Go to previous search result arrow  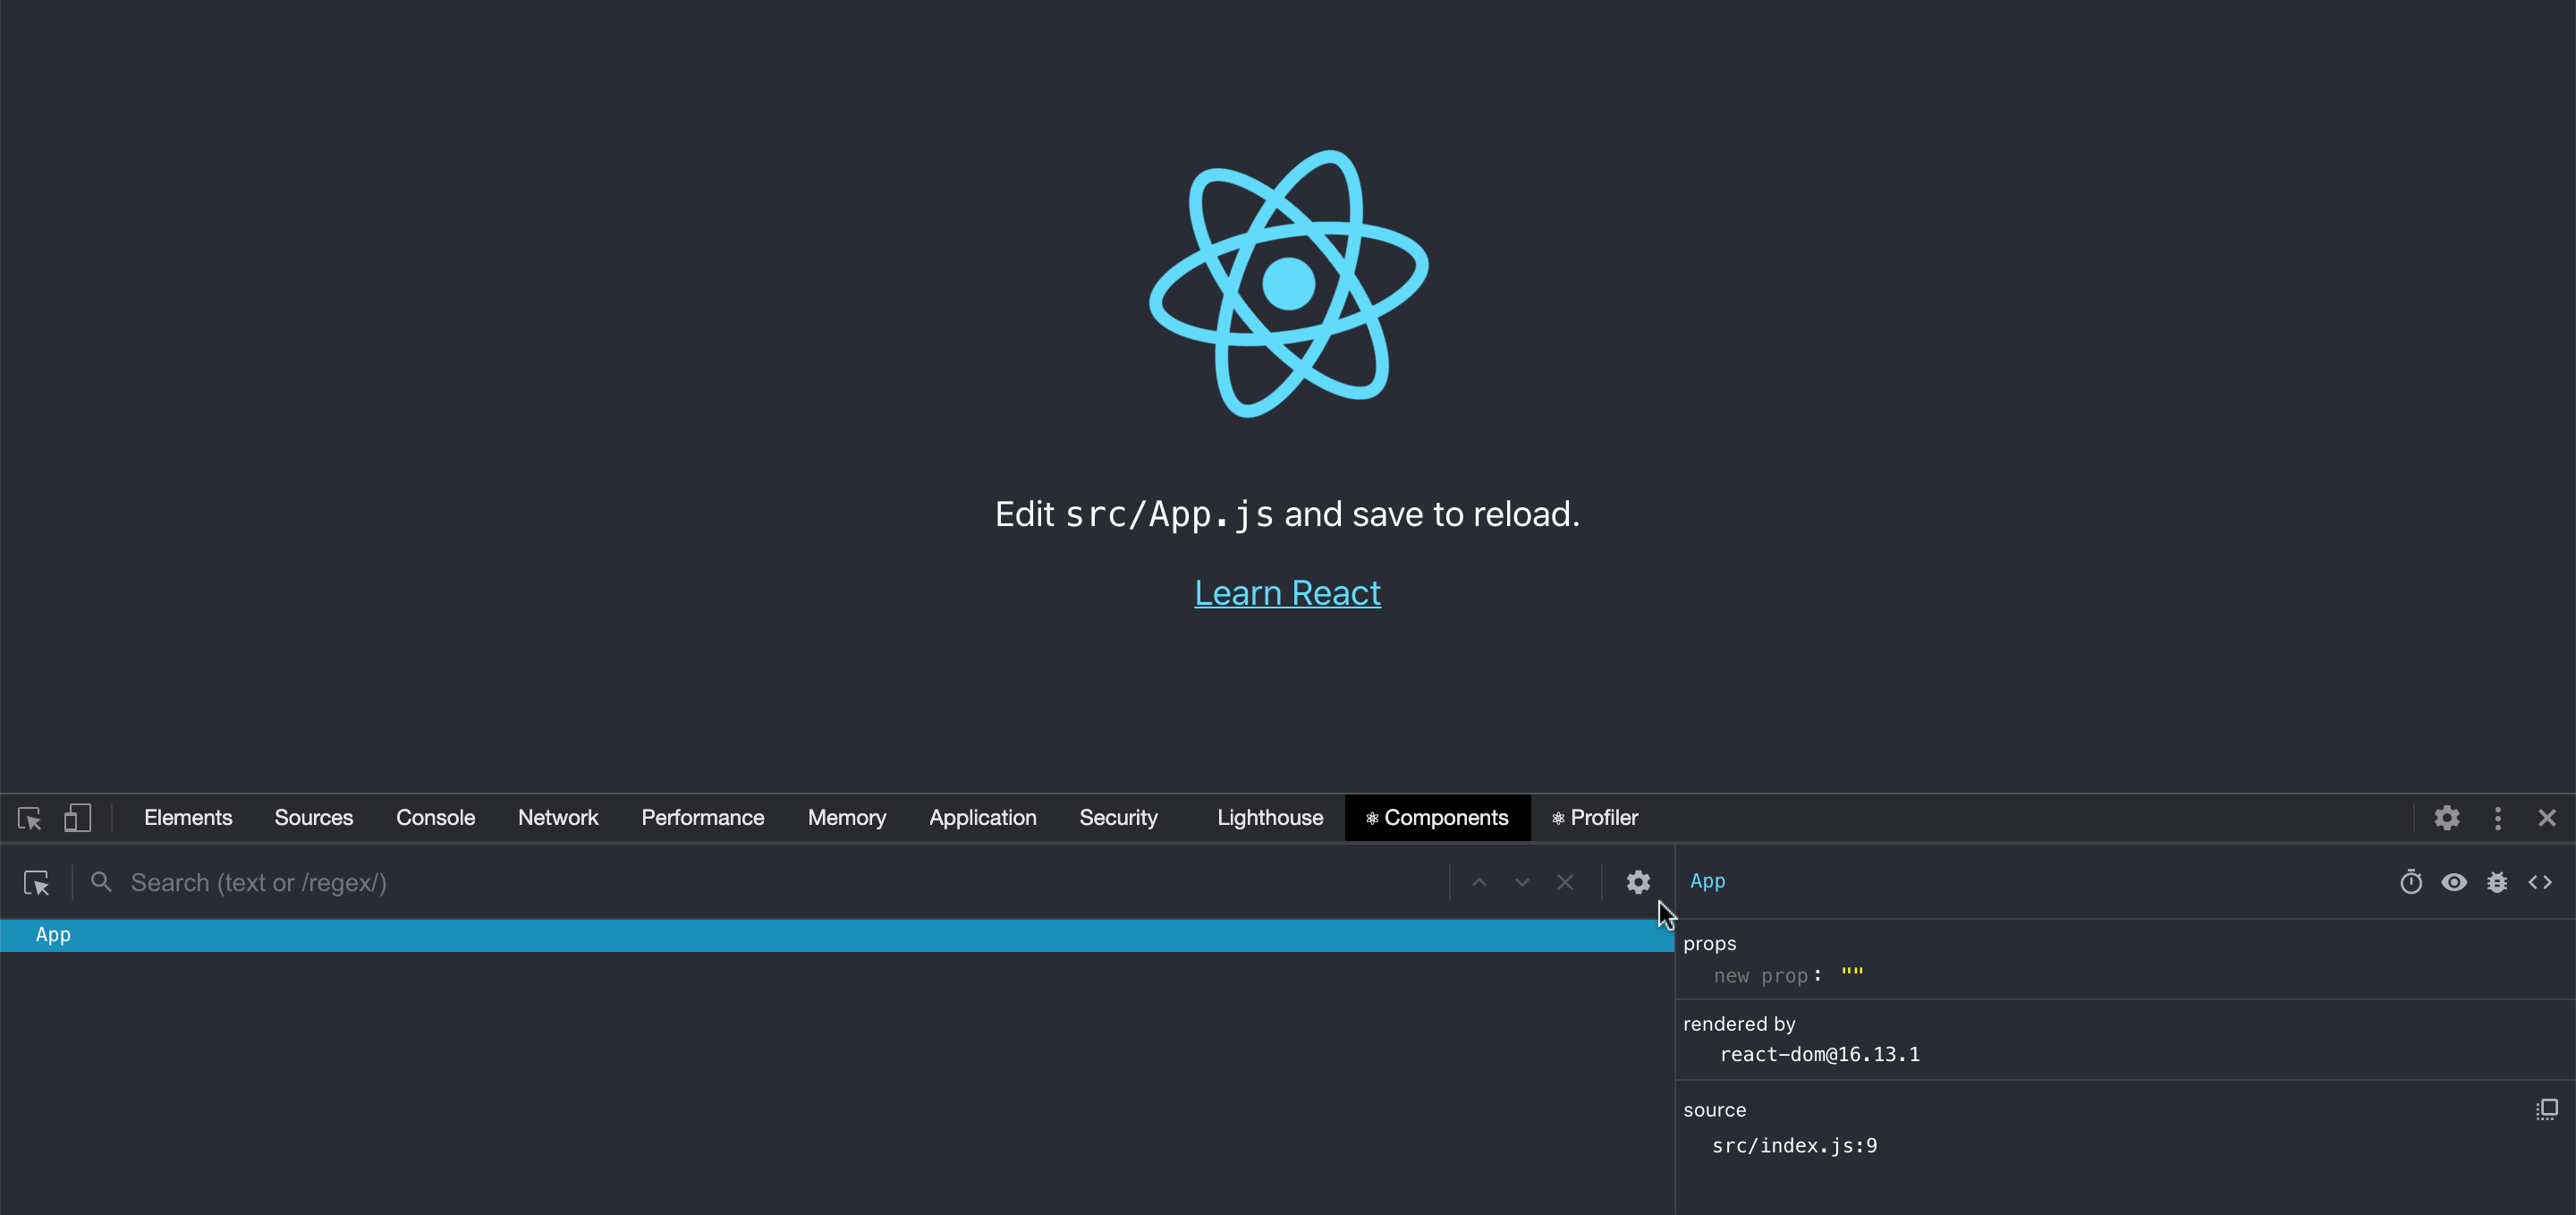coord(1479,882)
